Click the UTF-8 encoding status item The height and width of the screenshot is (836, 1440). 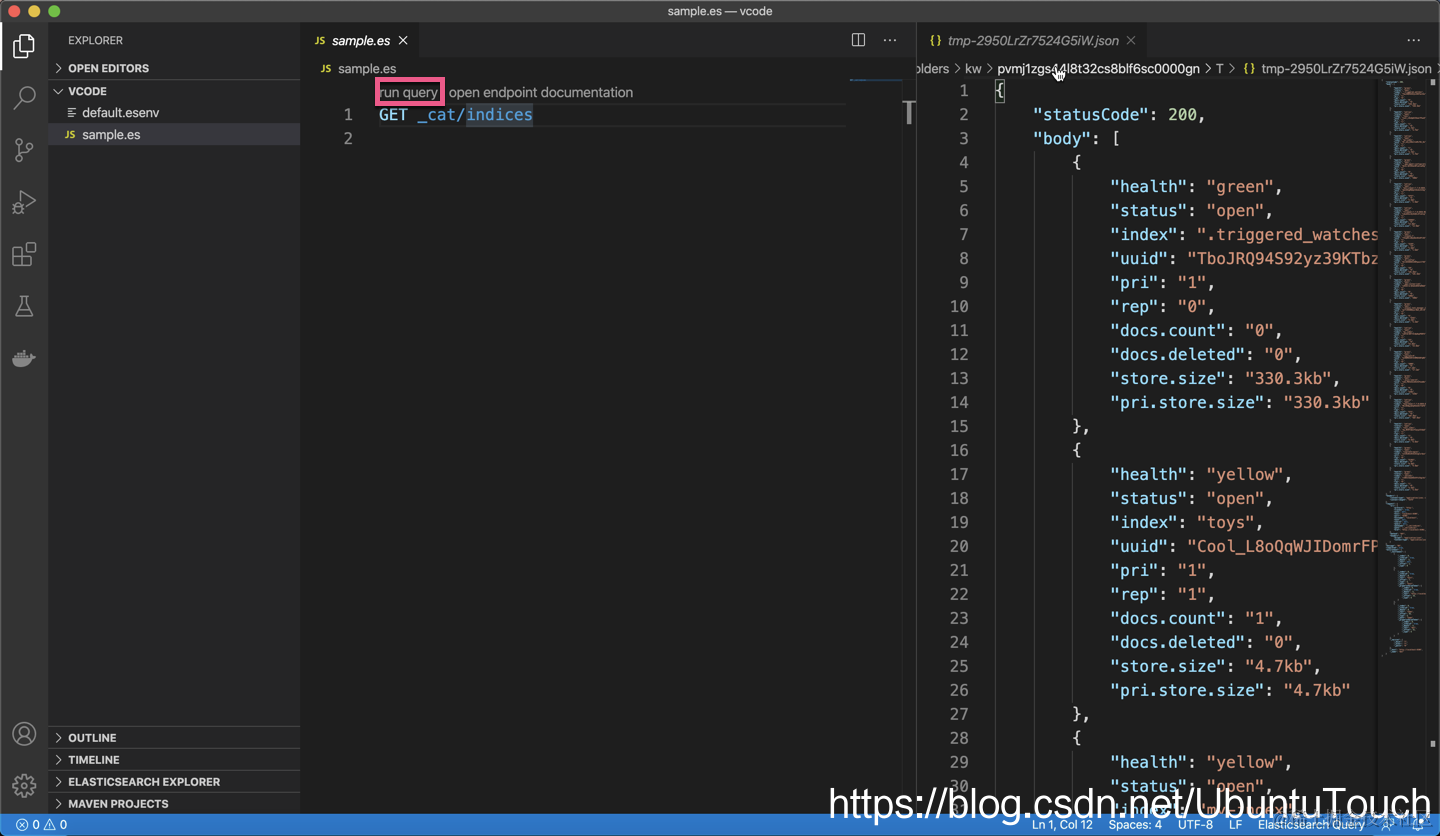click(x=1195, y=825)
